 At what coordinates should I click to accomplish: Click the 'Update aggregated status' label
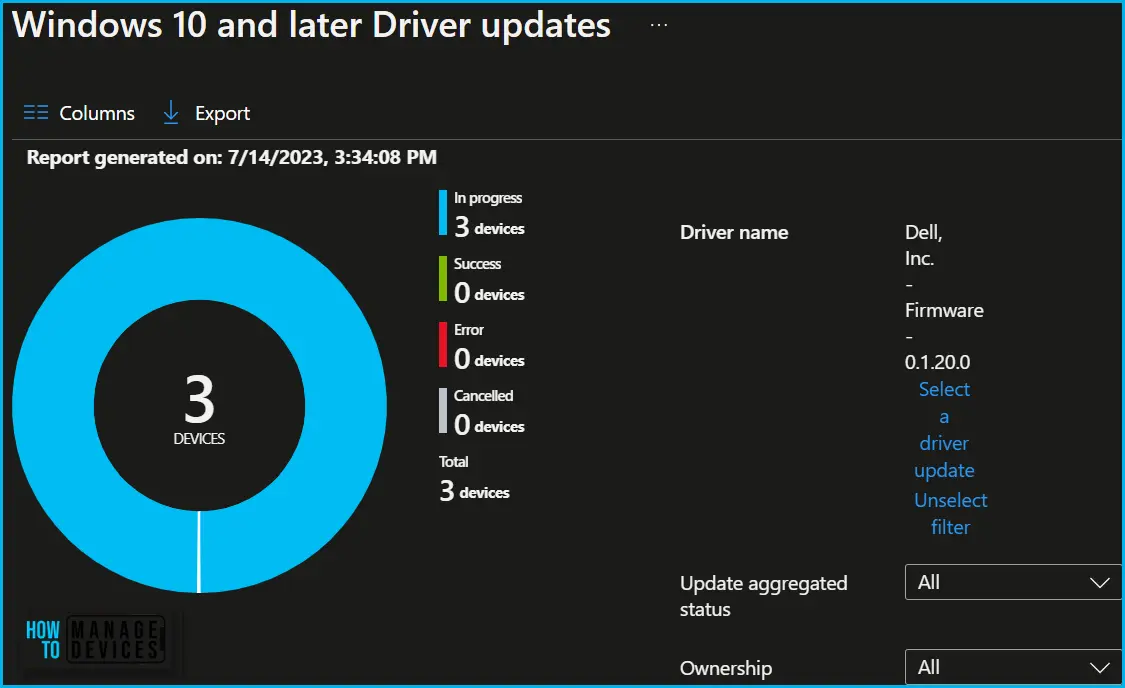click(x=763, y=596)
